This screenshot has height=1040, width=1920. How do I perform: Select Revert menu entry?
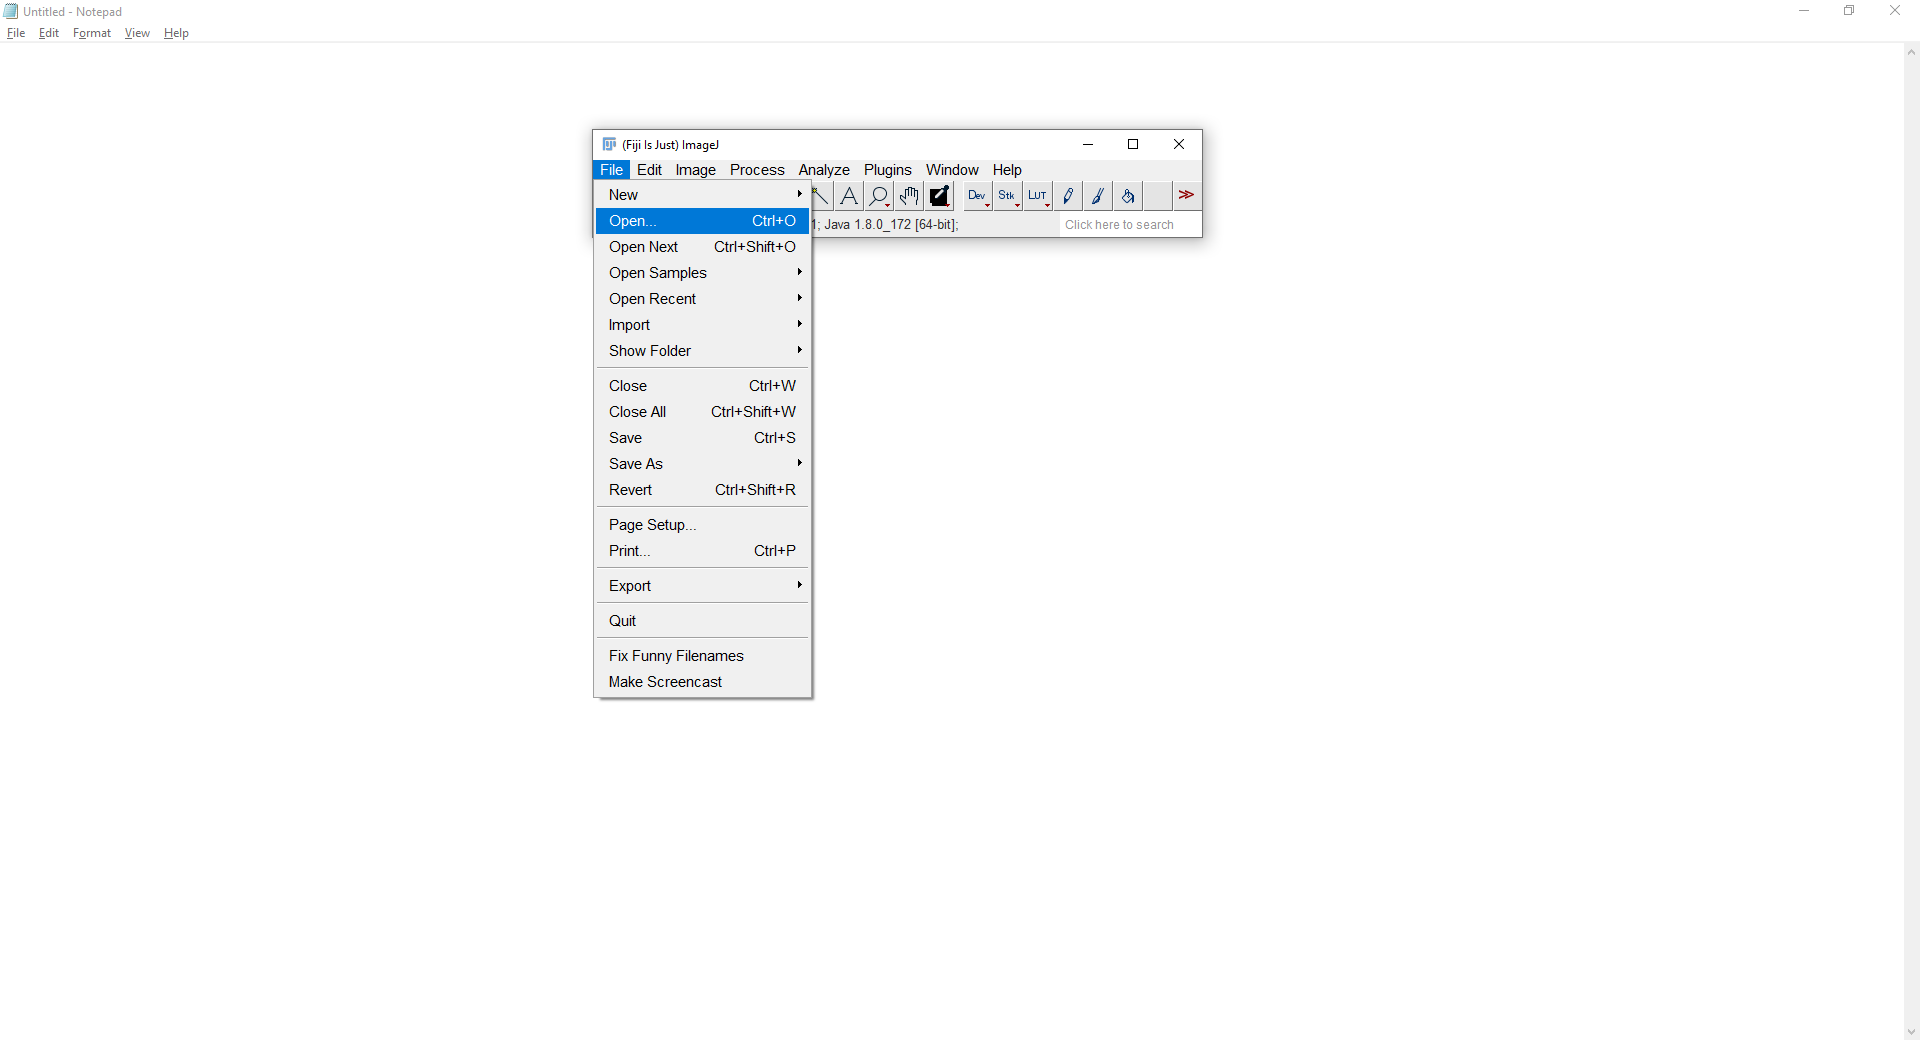[702, 490]
